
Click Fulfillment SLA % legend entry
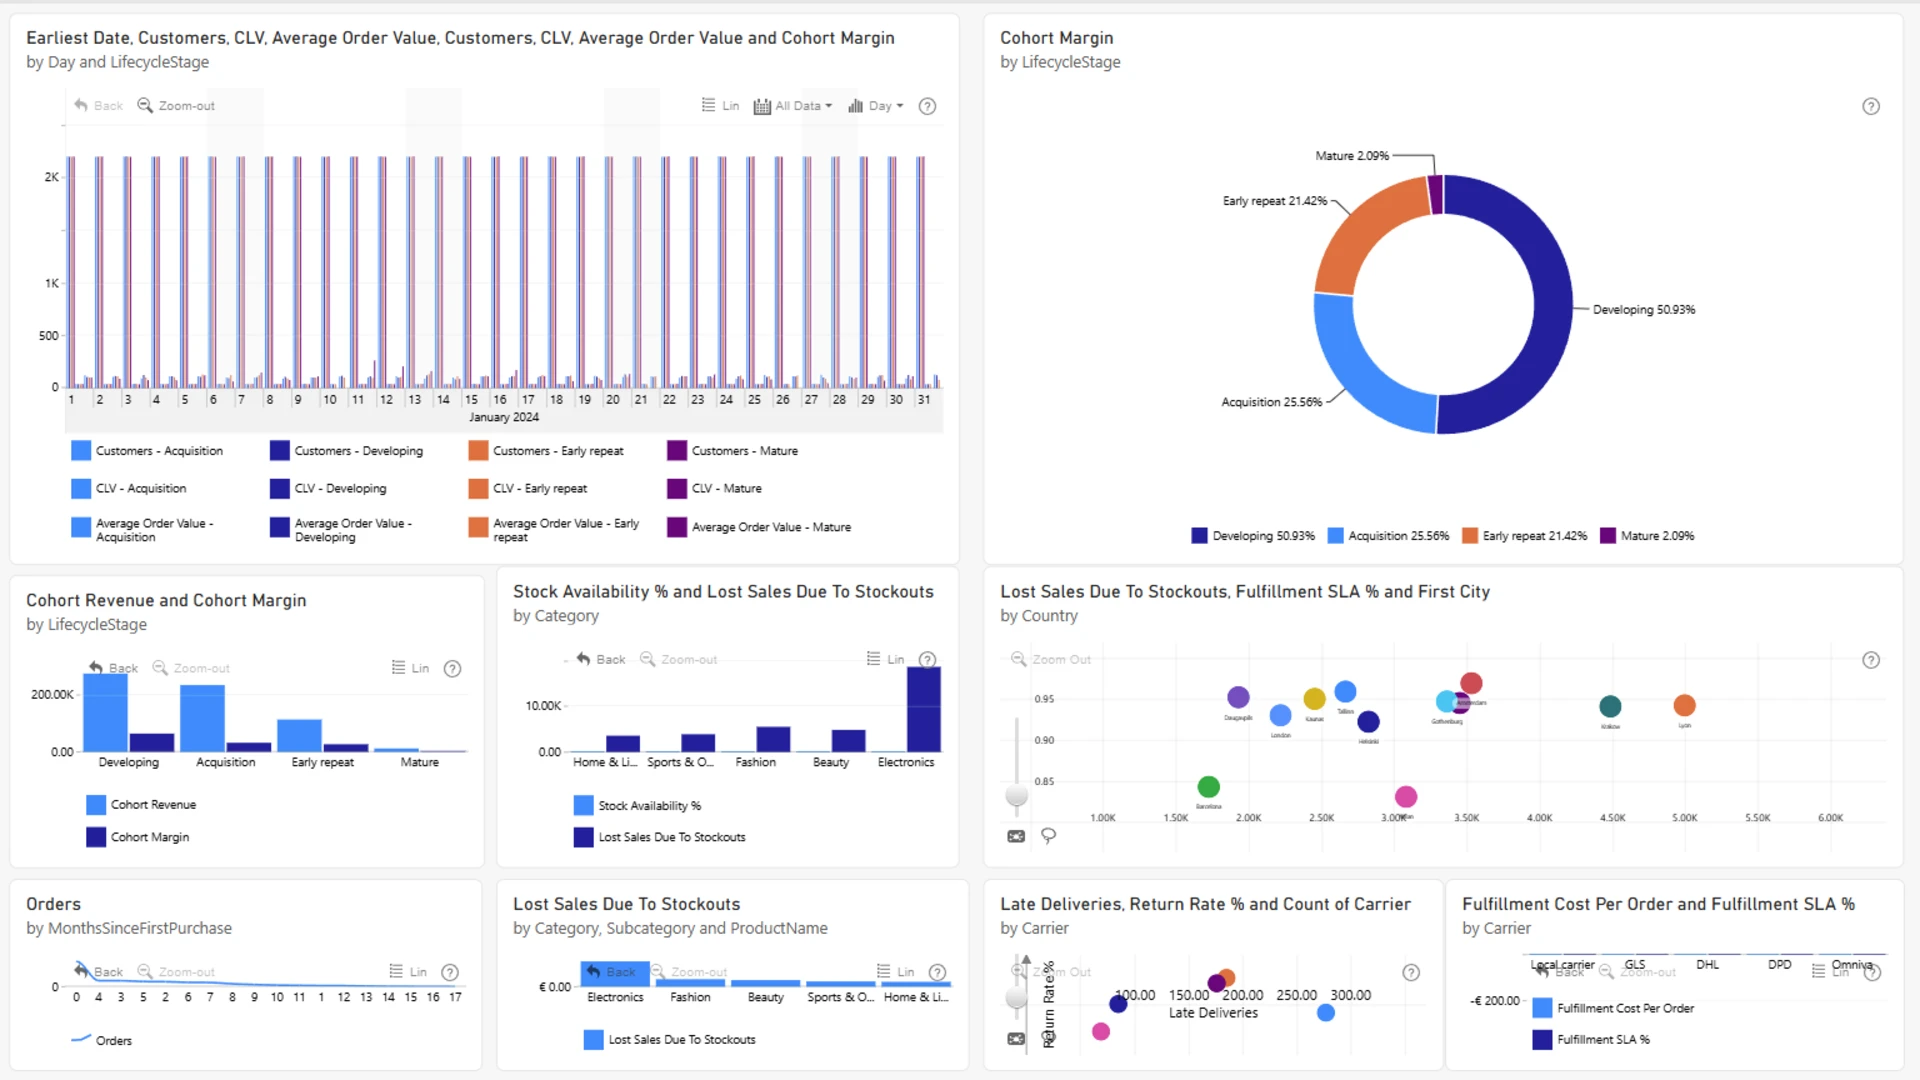pos(1591,1040)
